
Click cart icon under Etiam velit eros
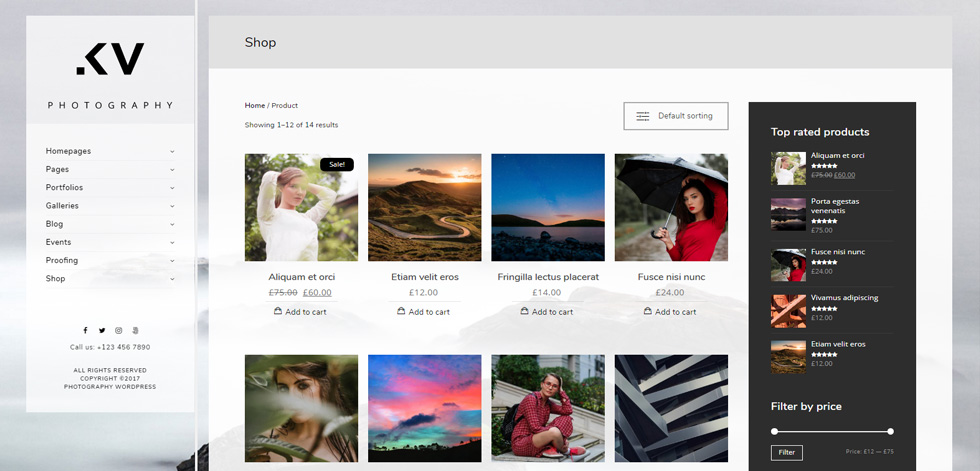pyautogui.click(x=401, y=311)
